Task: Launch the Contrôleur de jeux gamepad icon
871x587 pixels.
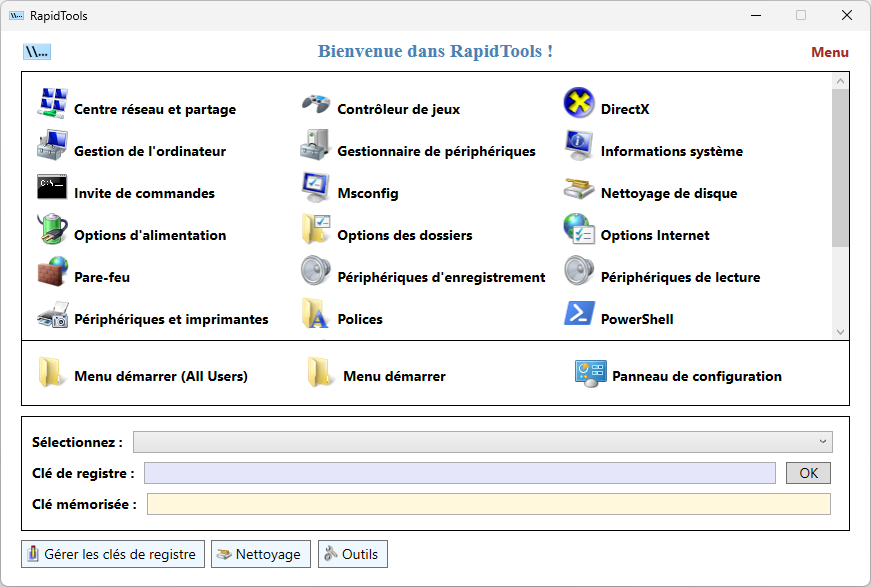Action: point(316,103)
